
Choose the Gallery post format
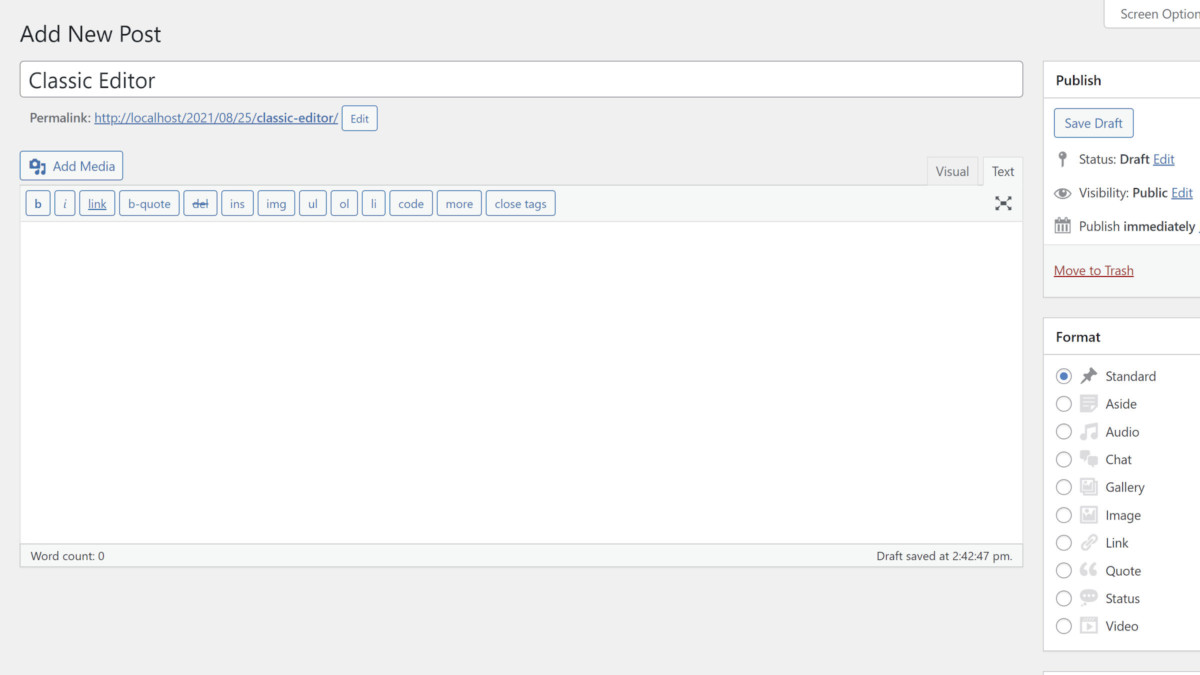pos(1064,487)
